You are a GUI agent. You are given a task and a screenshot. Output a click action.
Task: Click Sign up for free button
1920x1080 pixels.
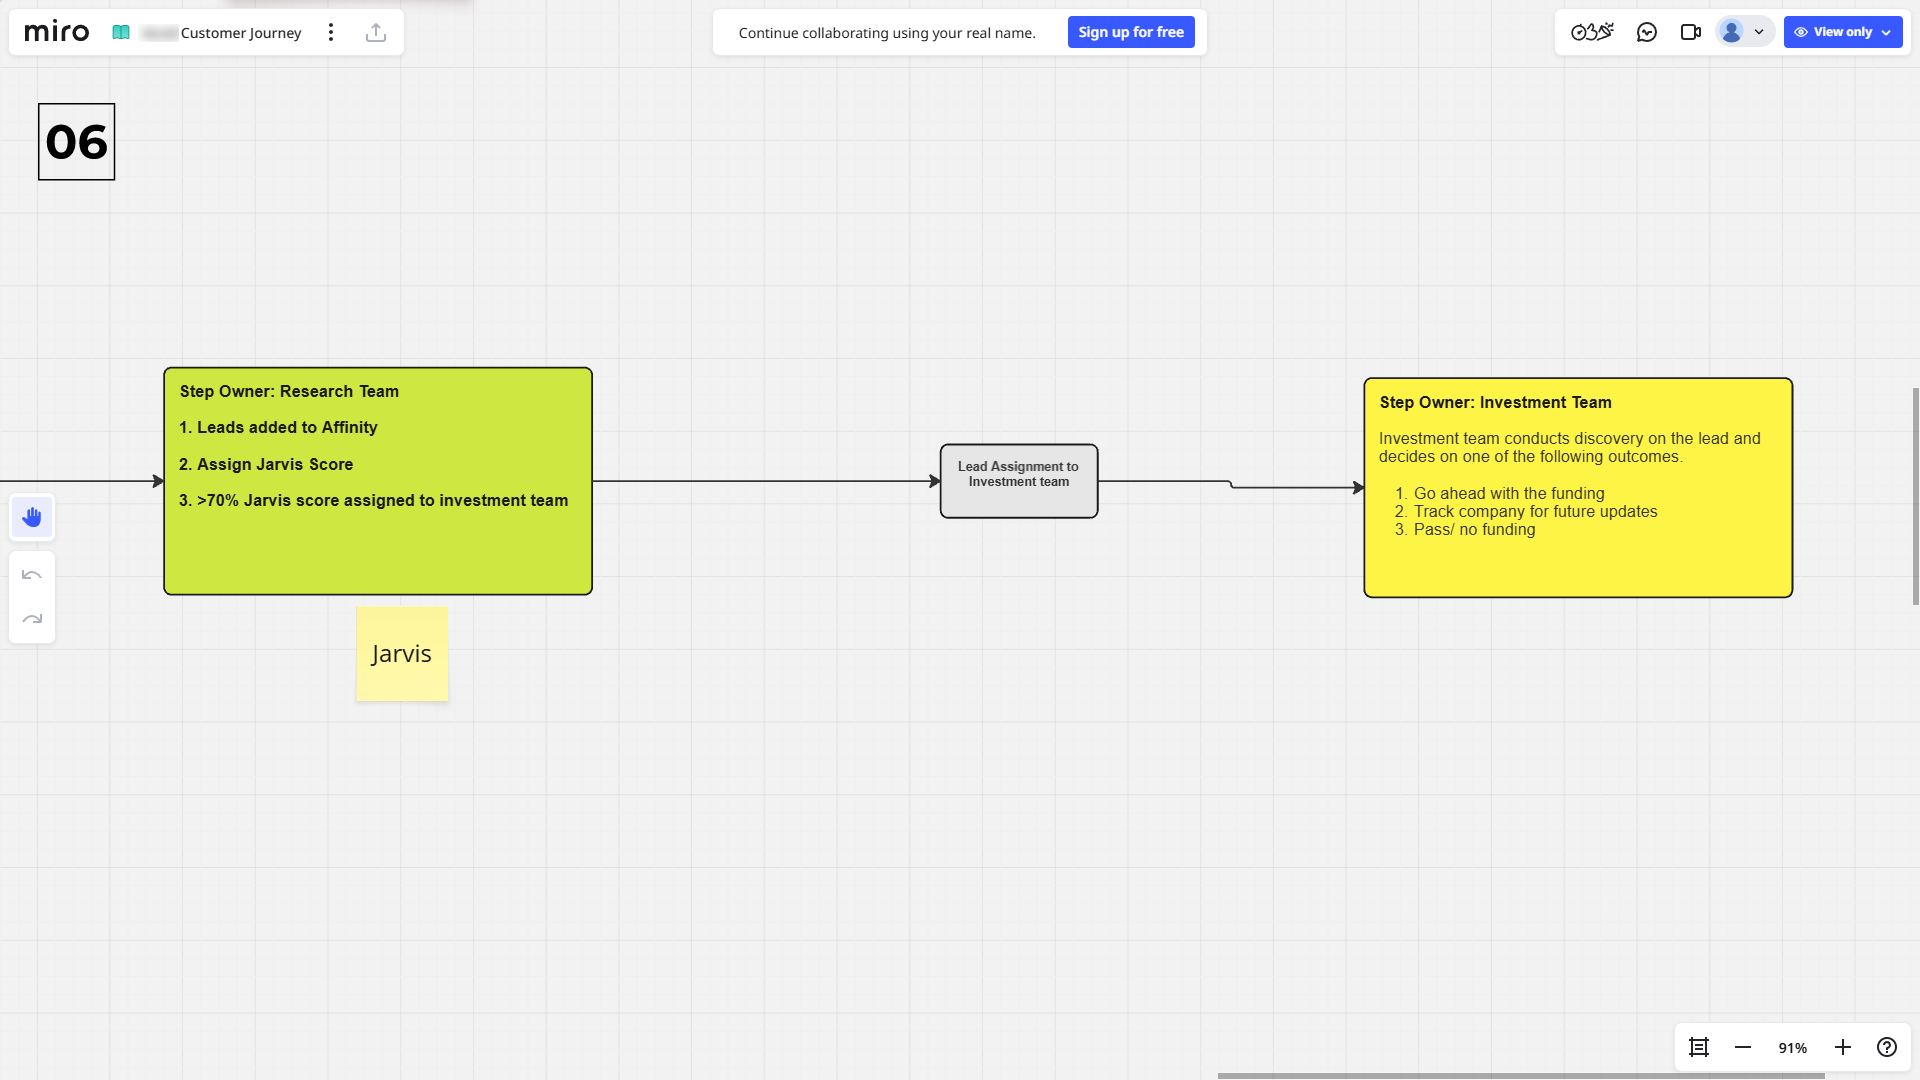[1131, 32]
